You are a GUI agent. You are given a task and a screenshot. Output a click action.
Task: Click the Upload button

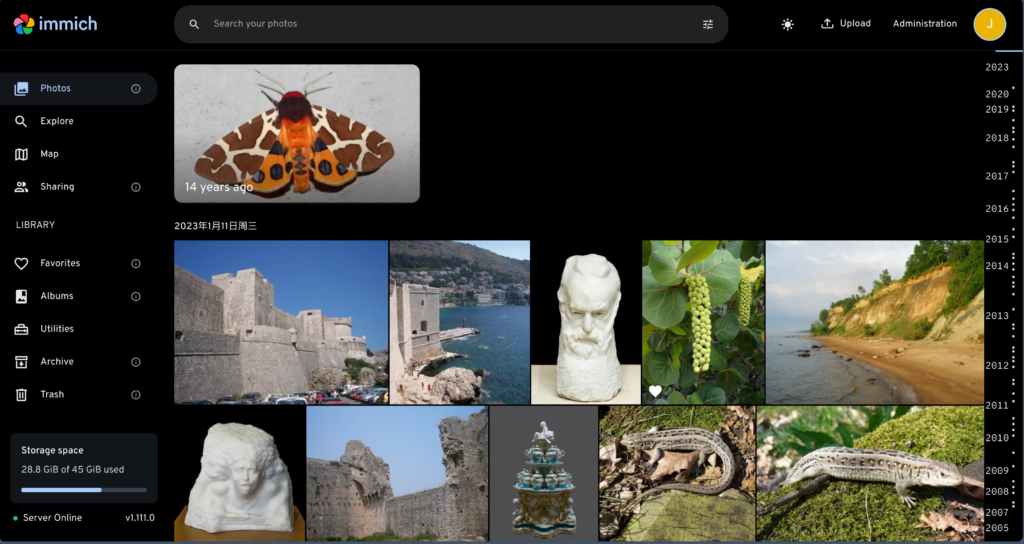[x=846, y=24]
